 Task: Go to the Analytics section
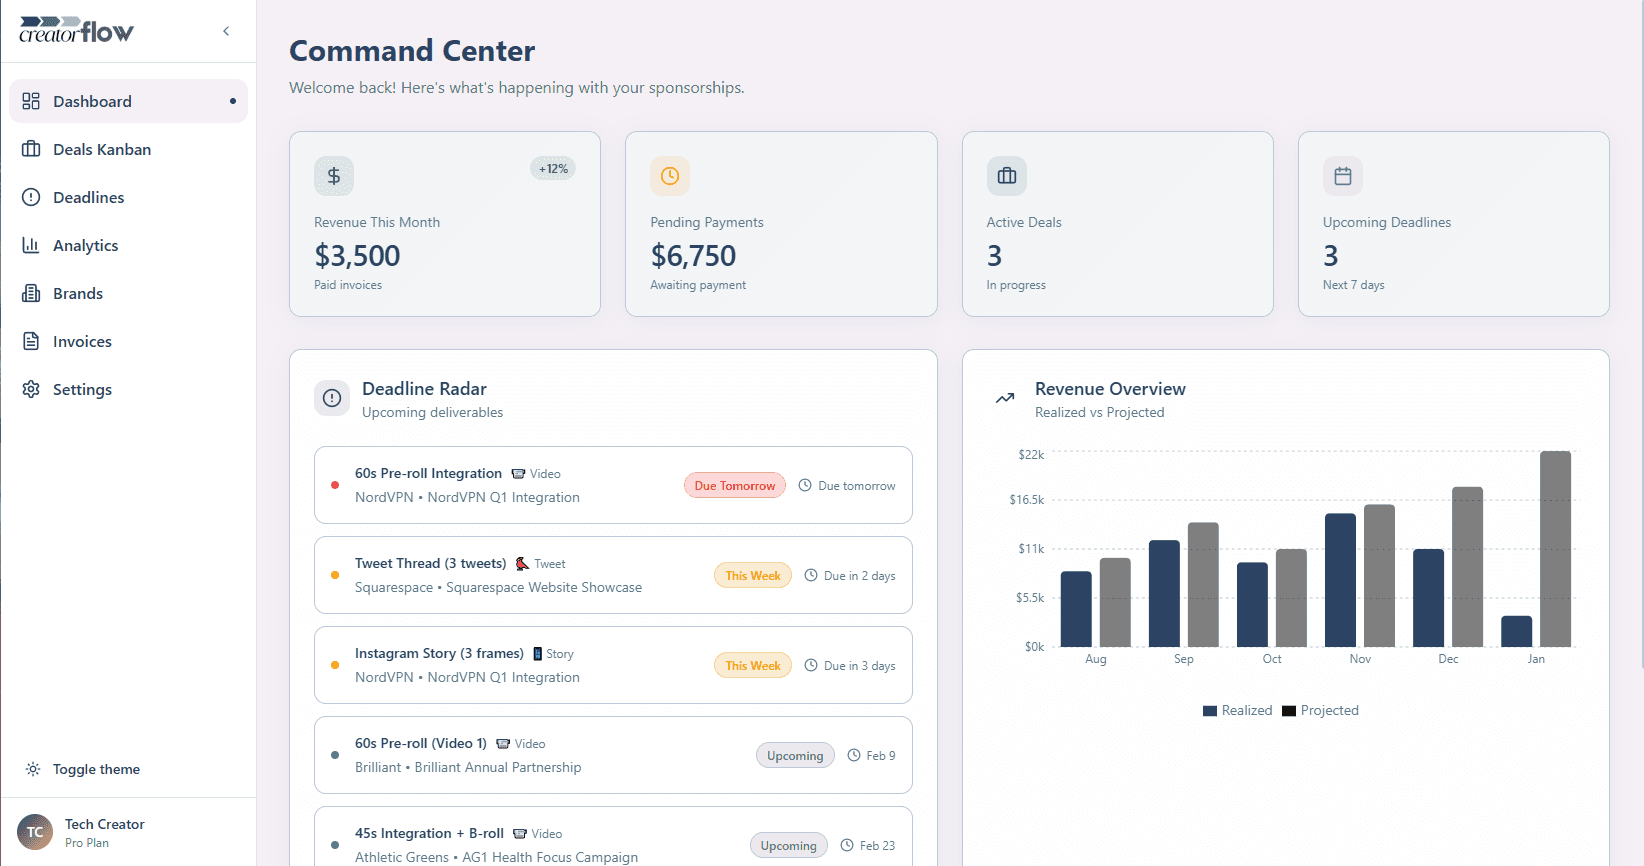[86, 245]
